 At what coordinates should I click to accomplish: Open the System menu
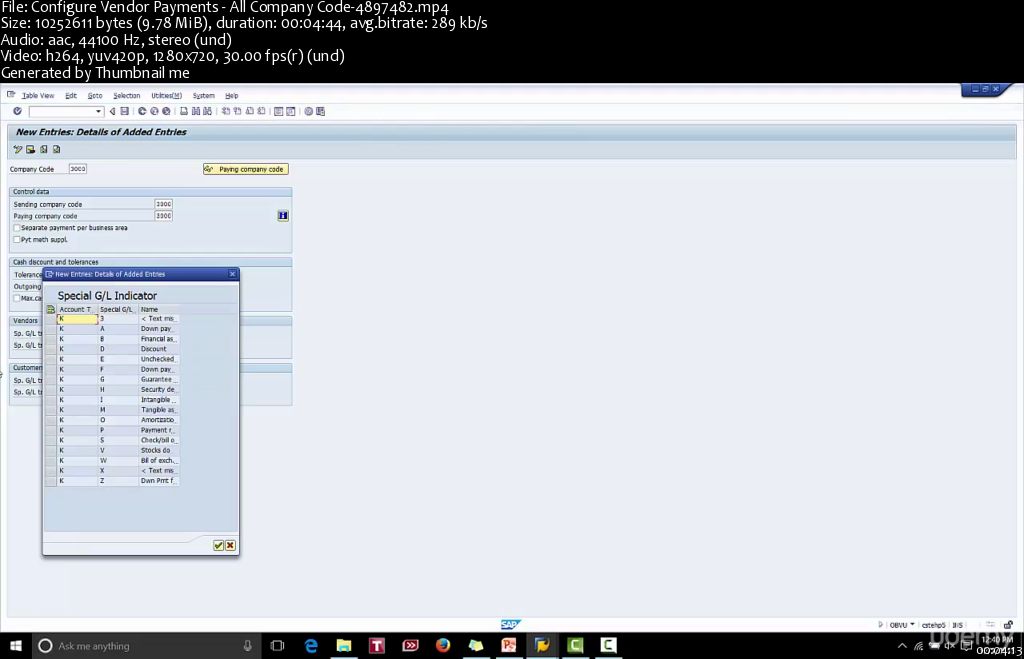pos(203,95)
